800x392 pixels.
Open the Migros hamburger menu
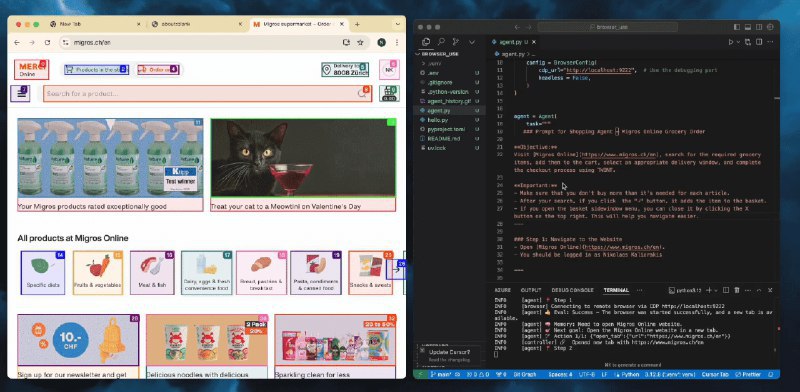20,93
